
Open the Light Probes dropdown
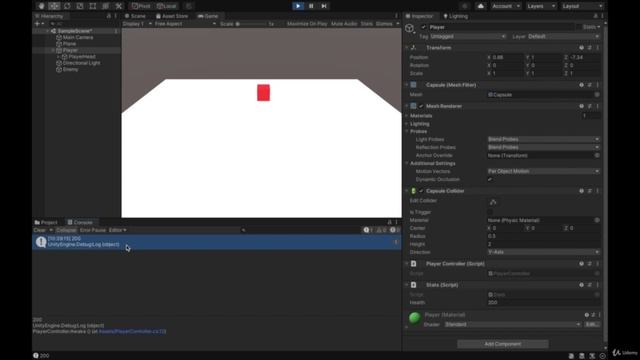(544, 140)
